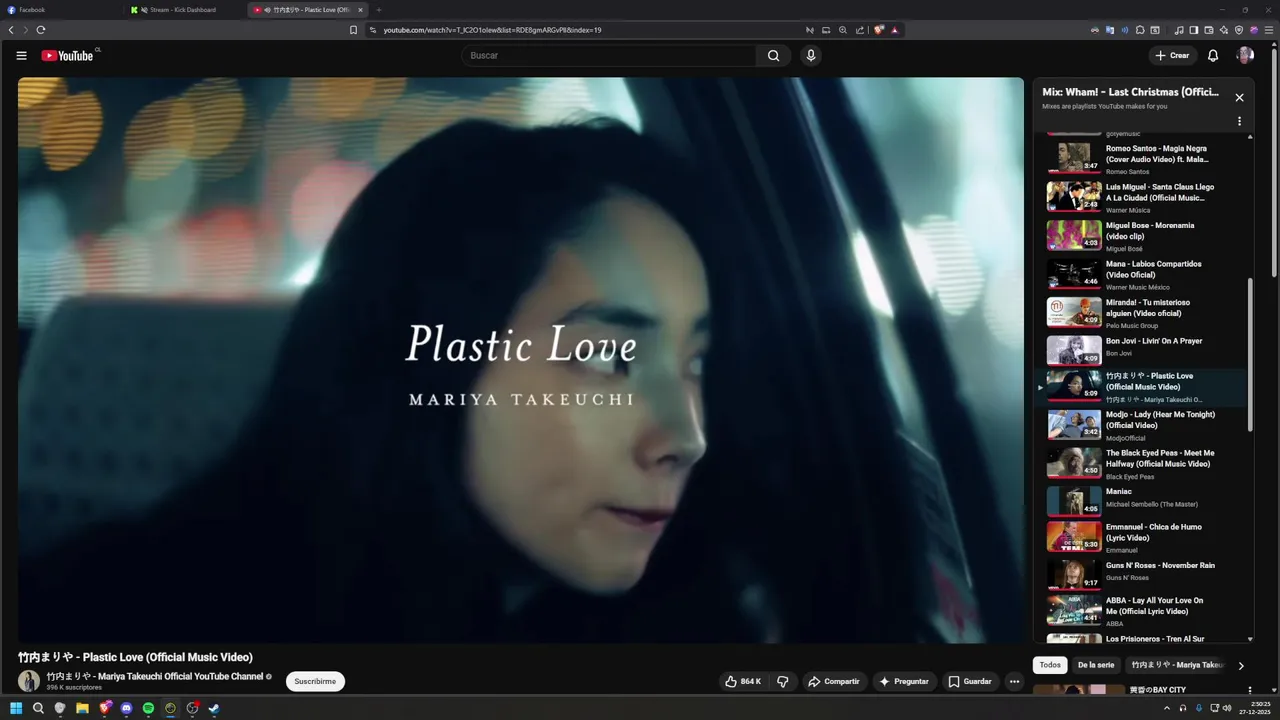Click the video player to pause

pos(521,360)
